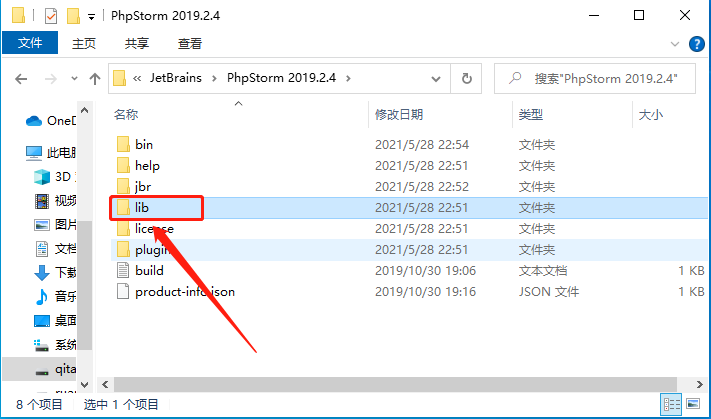Click the Back navigation arrow
Viewport: 711px width, 419px height.
point(21,79)
